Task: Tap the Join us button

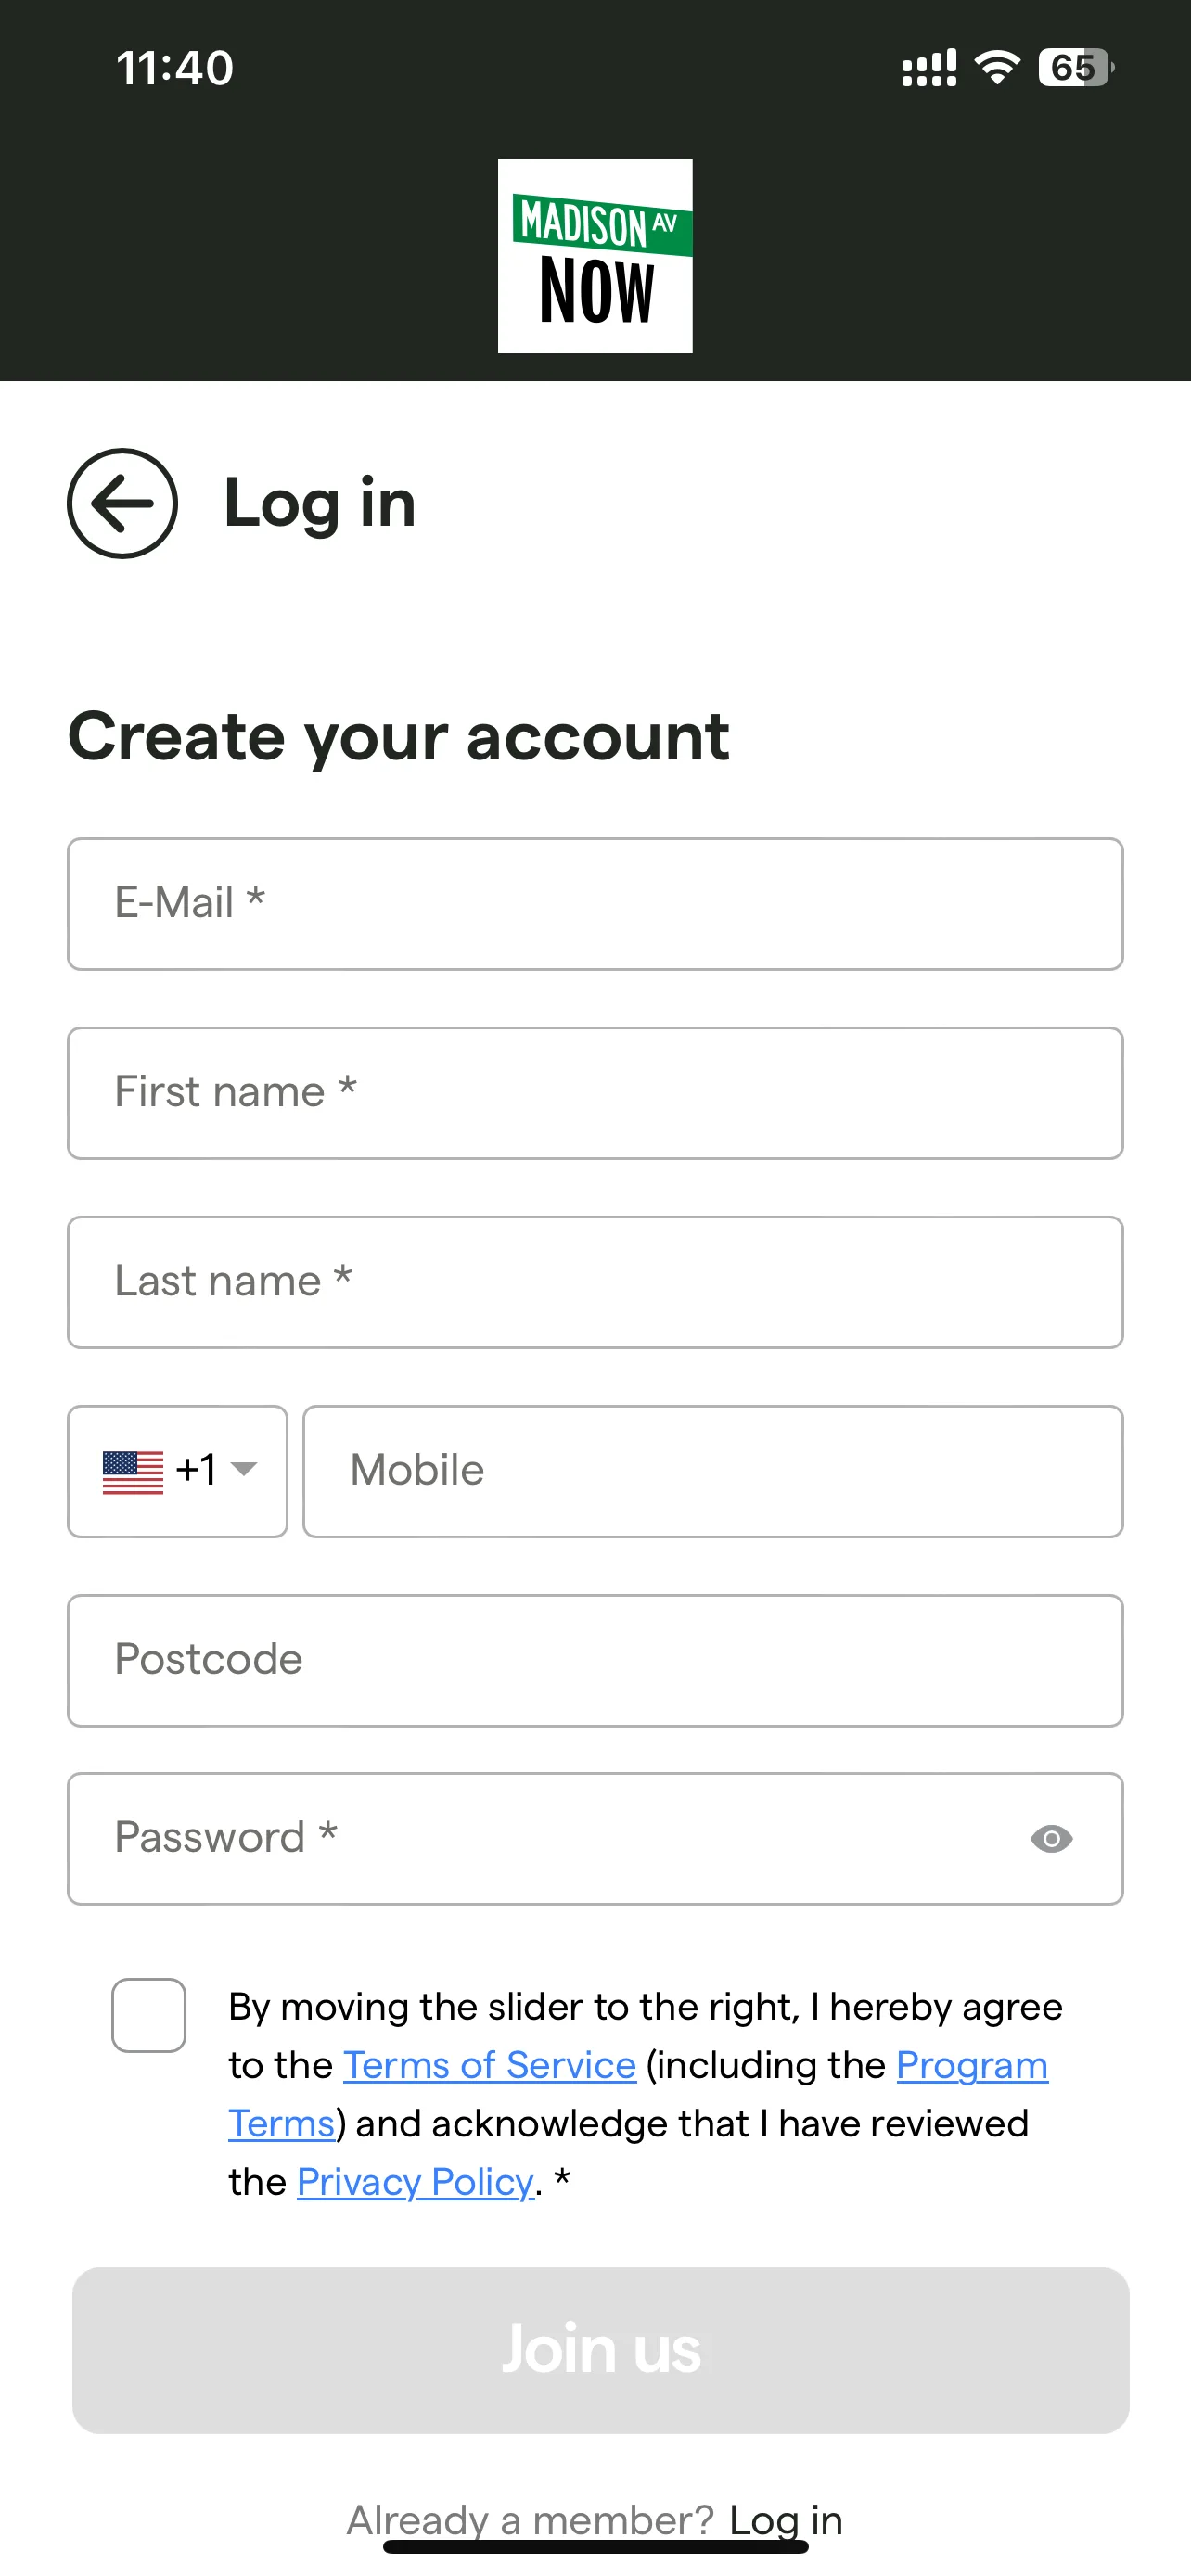Action: tap(601, 2350)
